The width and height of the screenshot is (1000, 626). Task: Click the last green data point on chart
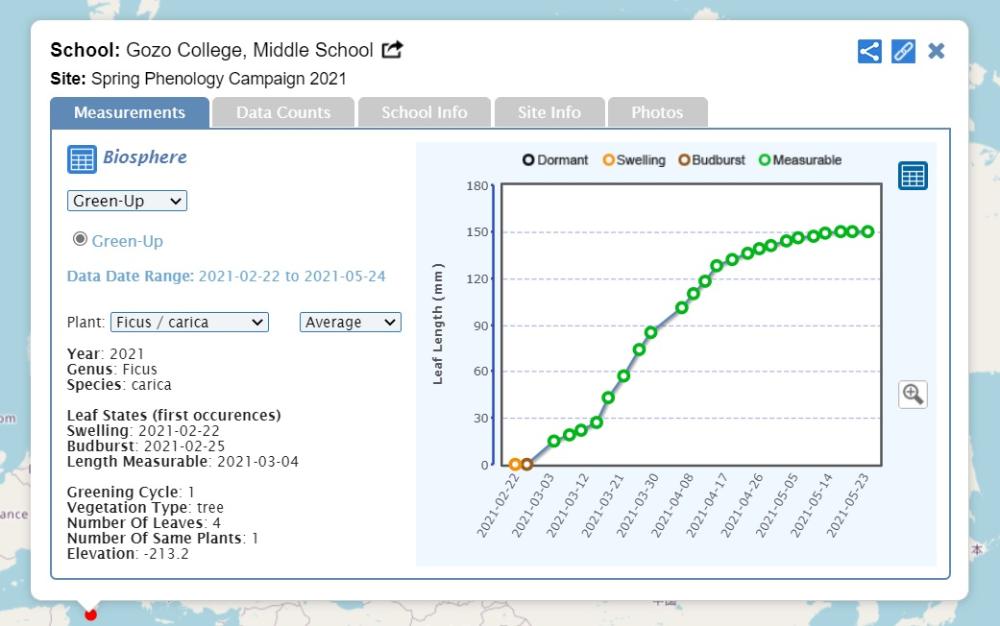(867, 232)
